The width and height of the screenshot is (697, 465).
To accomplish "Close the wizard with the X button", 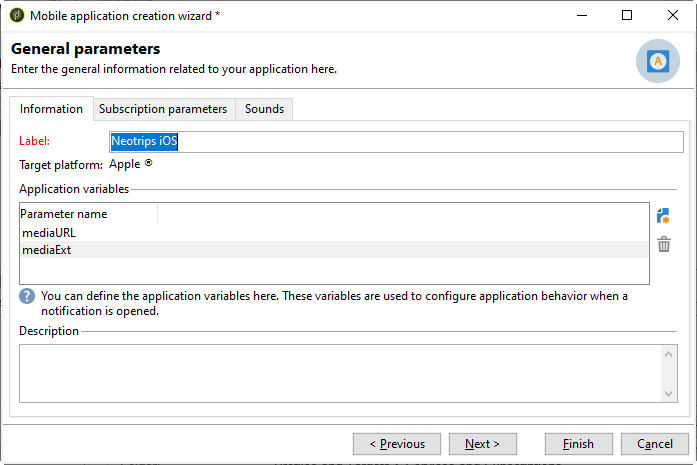I will (673, 15).
